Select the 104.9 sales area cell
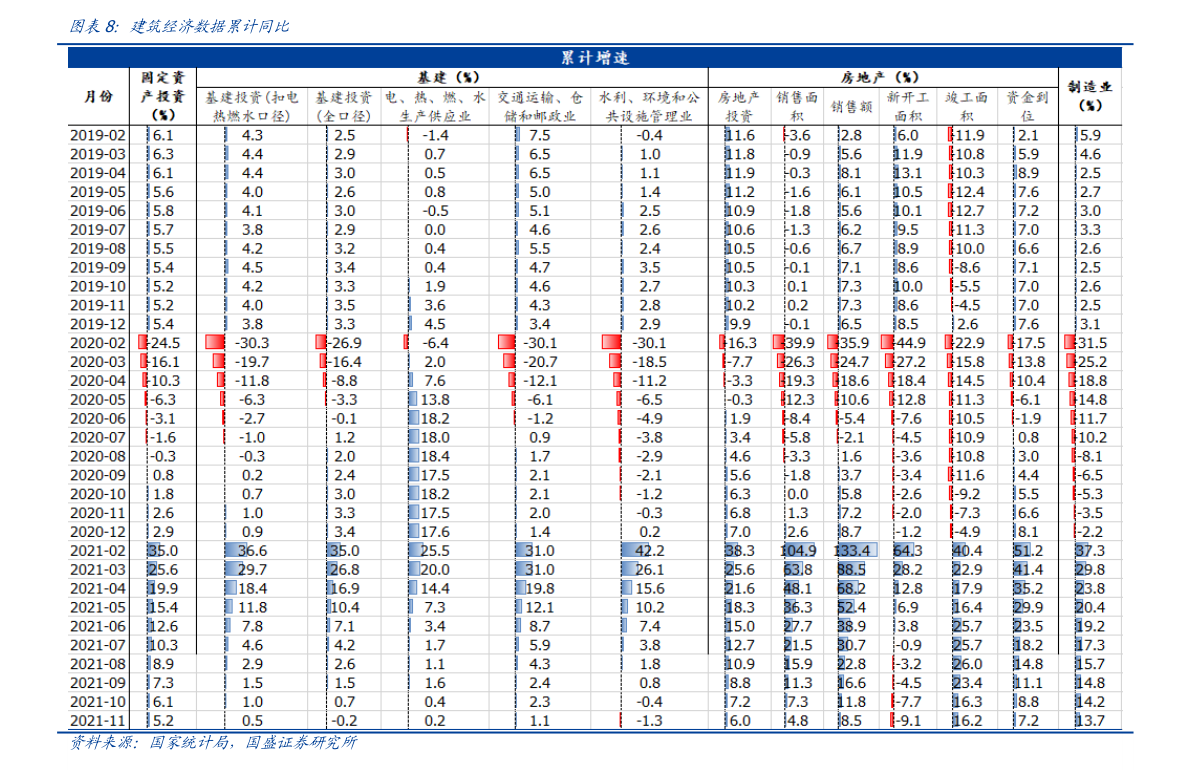Viewport: 1191px width, 770px height. click(798, 550)
